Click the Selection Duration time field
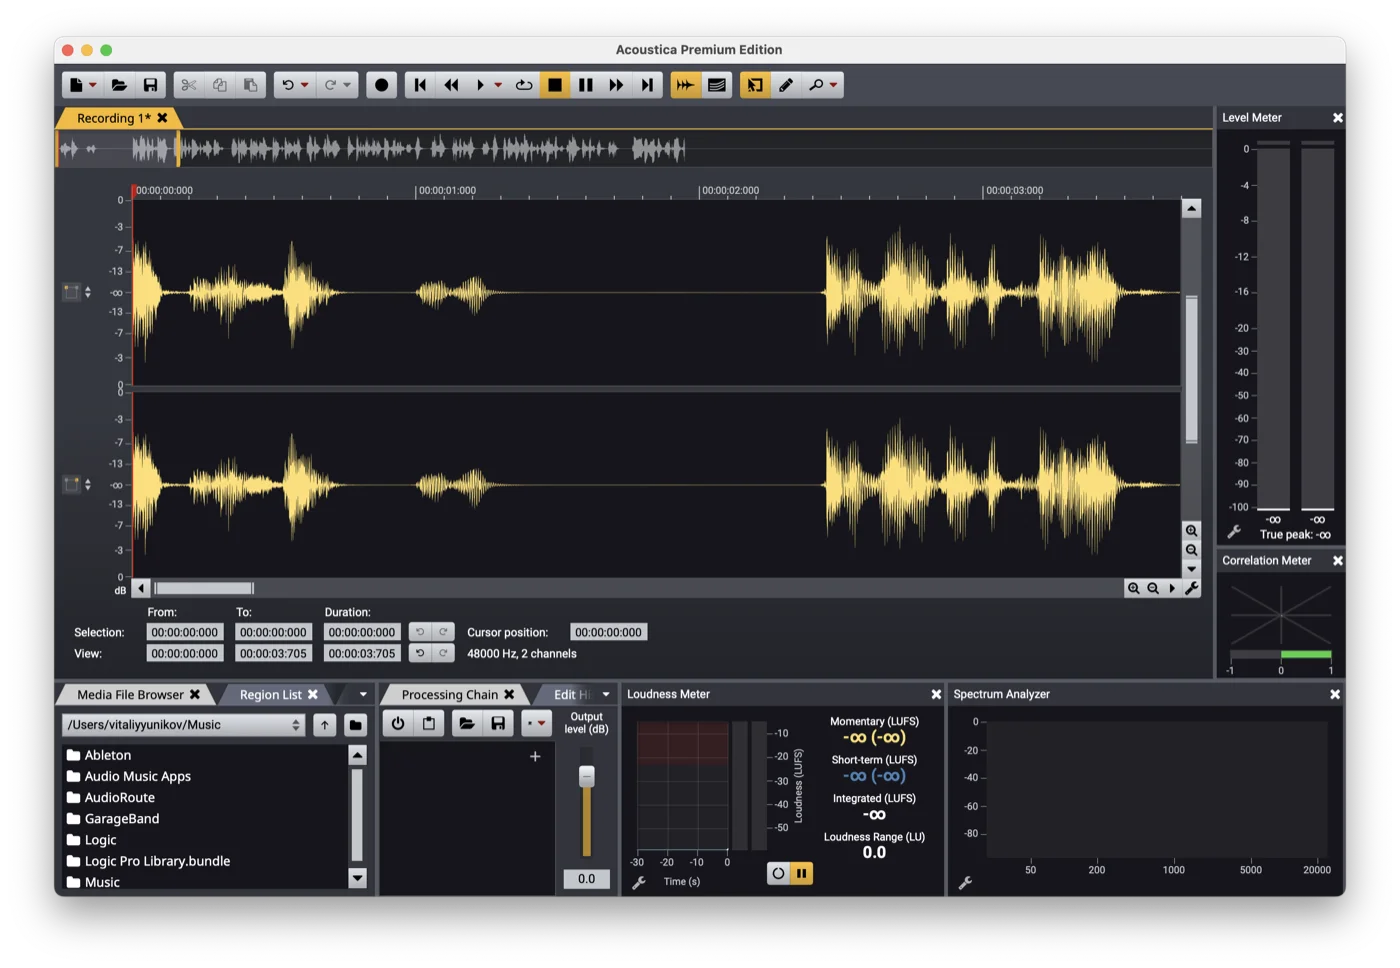Image resolution: width=1400 pixels, height=968 pixels. click(361, 632)
